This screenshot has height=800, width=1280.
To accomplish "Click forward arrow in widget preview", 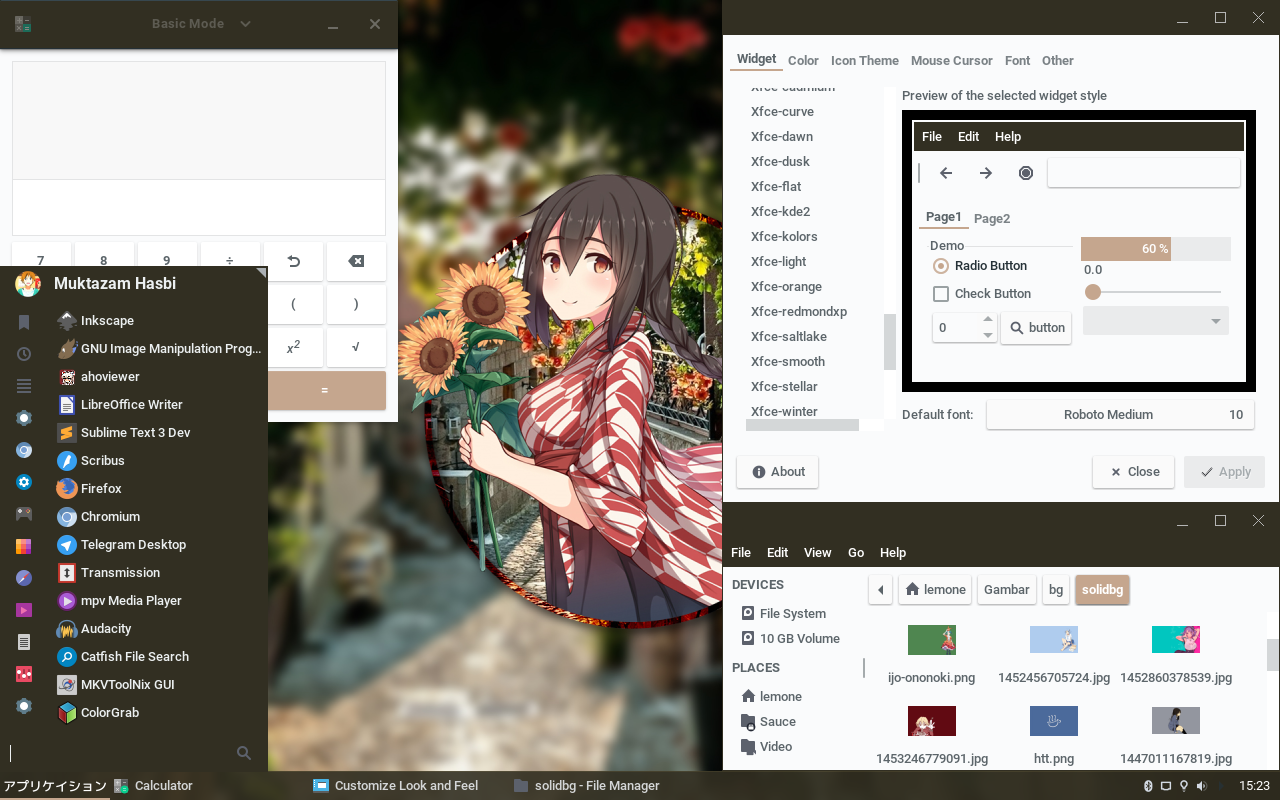I will pos(986,173).
